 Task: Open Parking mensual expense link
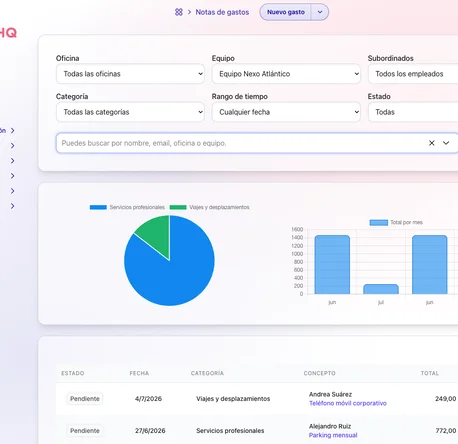[333, 435]
